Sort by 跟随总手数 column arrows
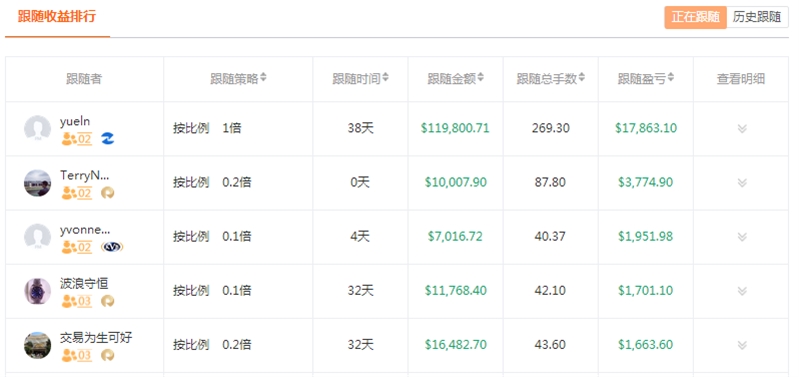799x377 pixels. point(581,78)
